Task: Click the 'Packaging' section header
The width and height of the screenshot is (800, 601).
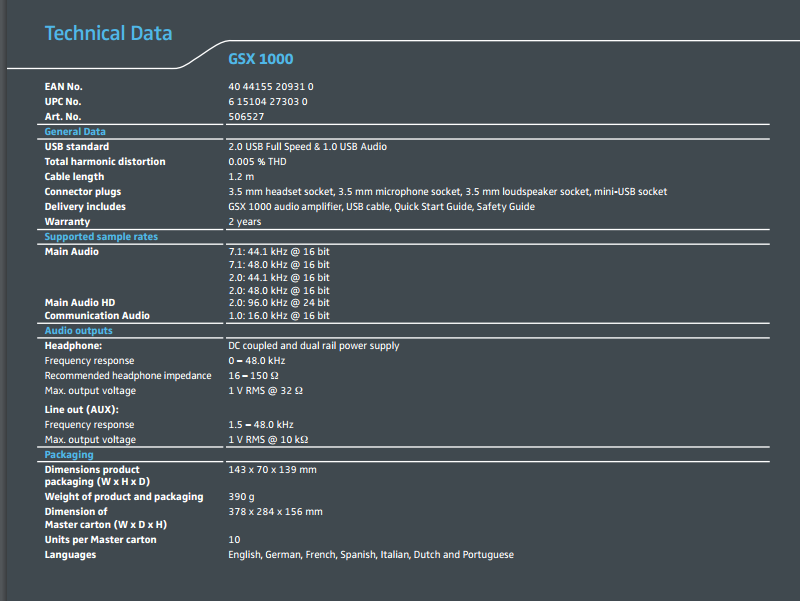Action: (x=69, y=455)
